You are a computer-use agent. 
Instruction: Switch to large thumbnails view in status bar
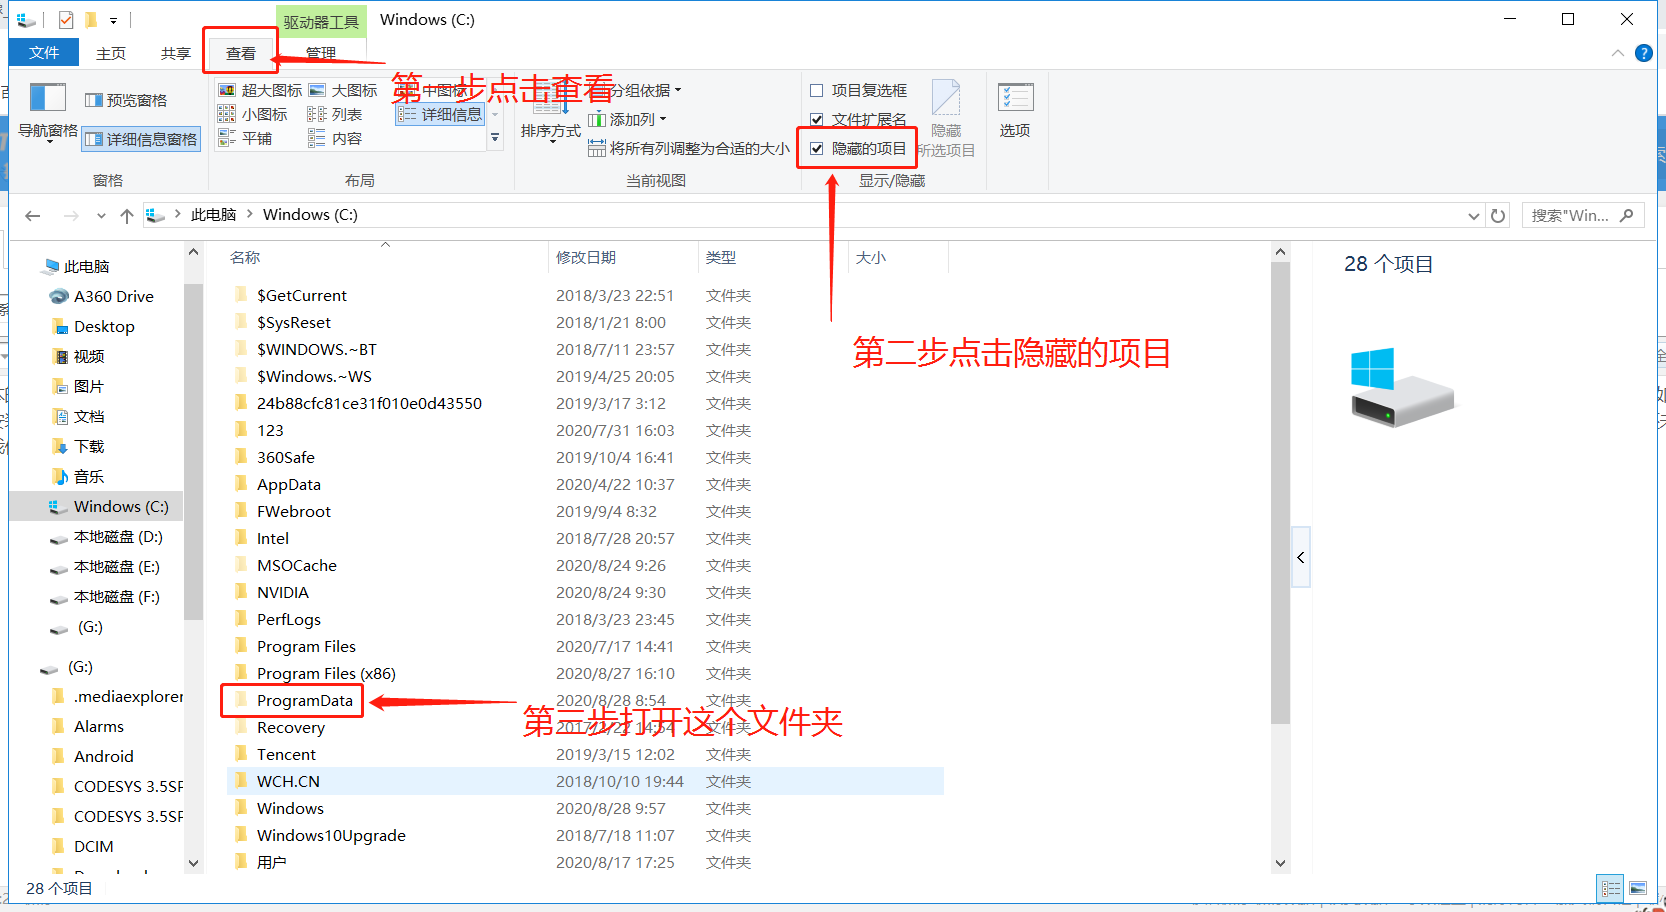(1637, 888)
